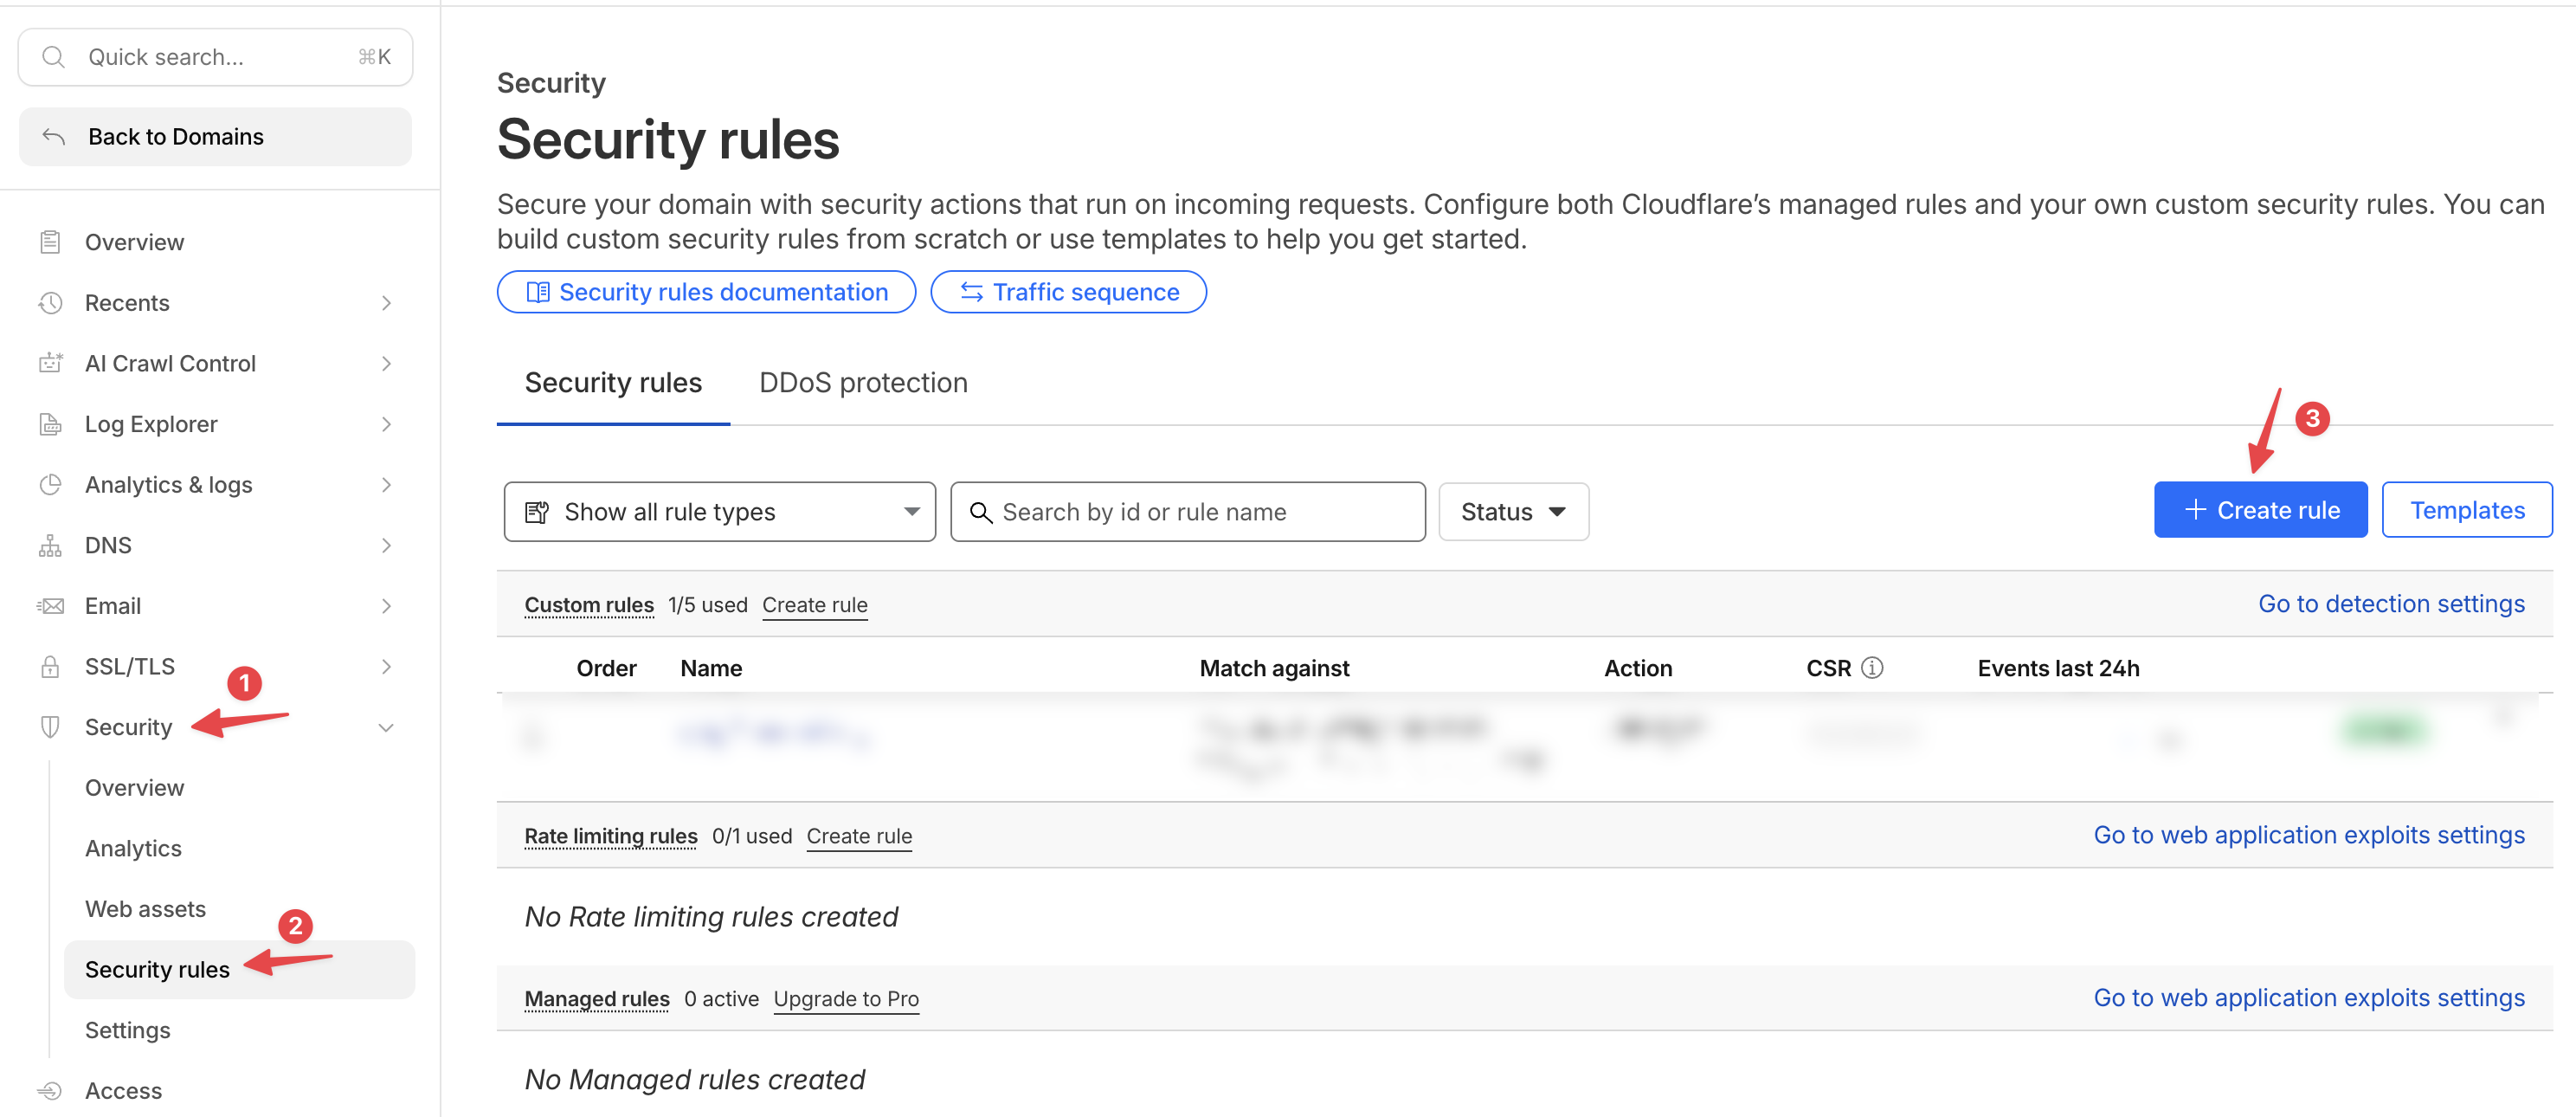2576x1117 pixels.
Task: Open the Show all rule types dropdown
Action: 719,511
